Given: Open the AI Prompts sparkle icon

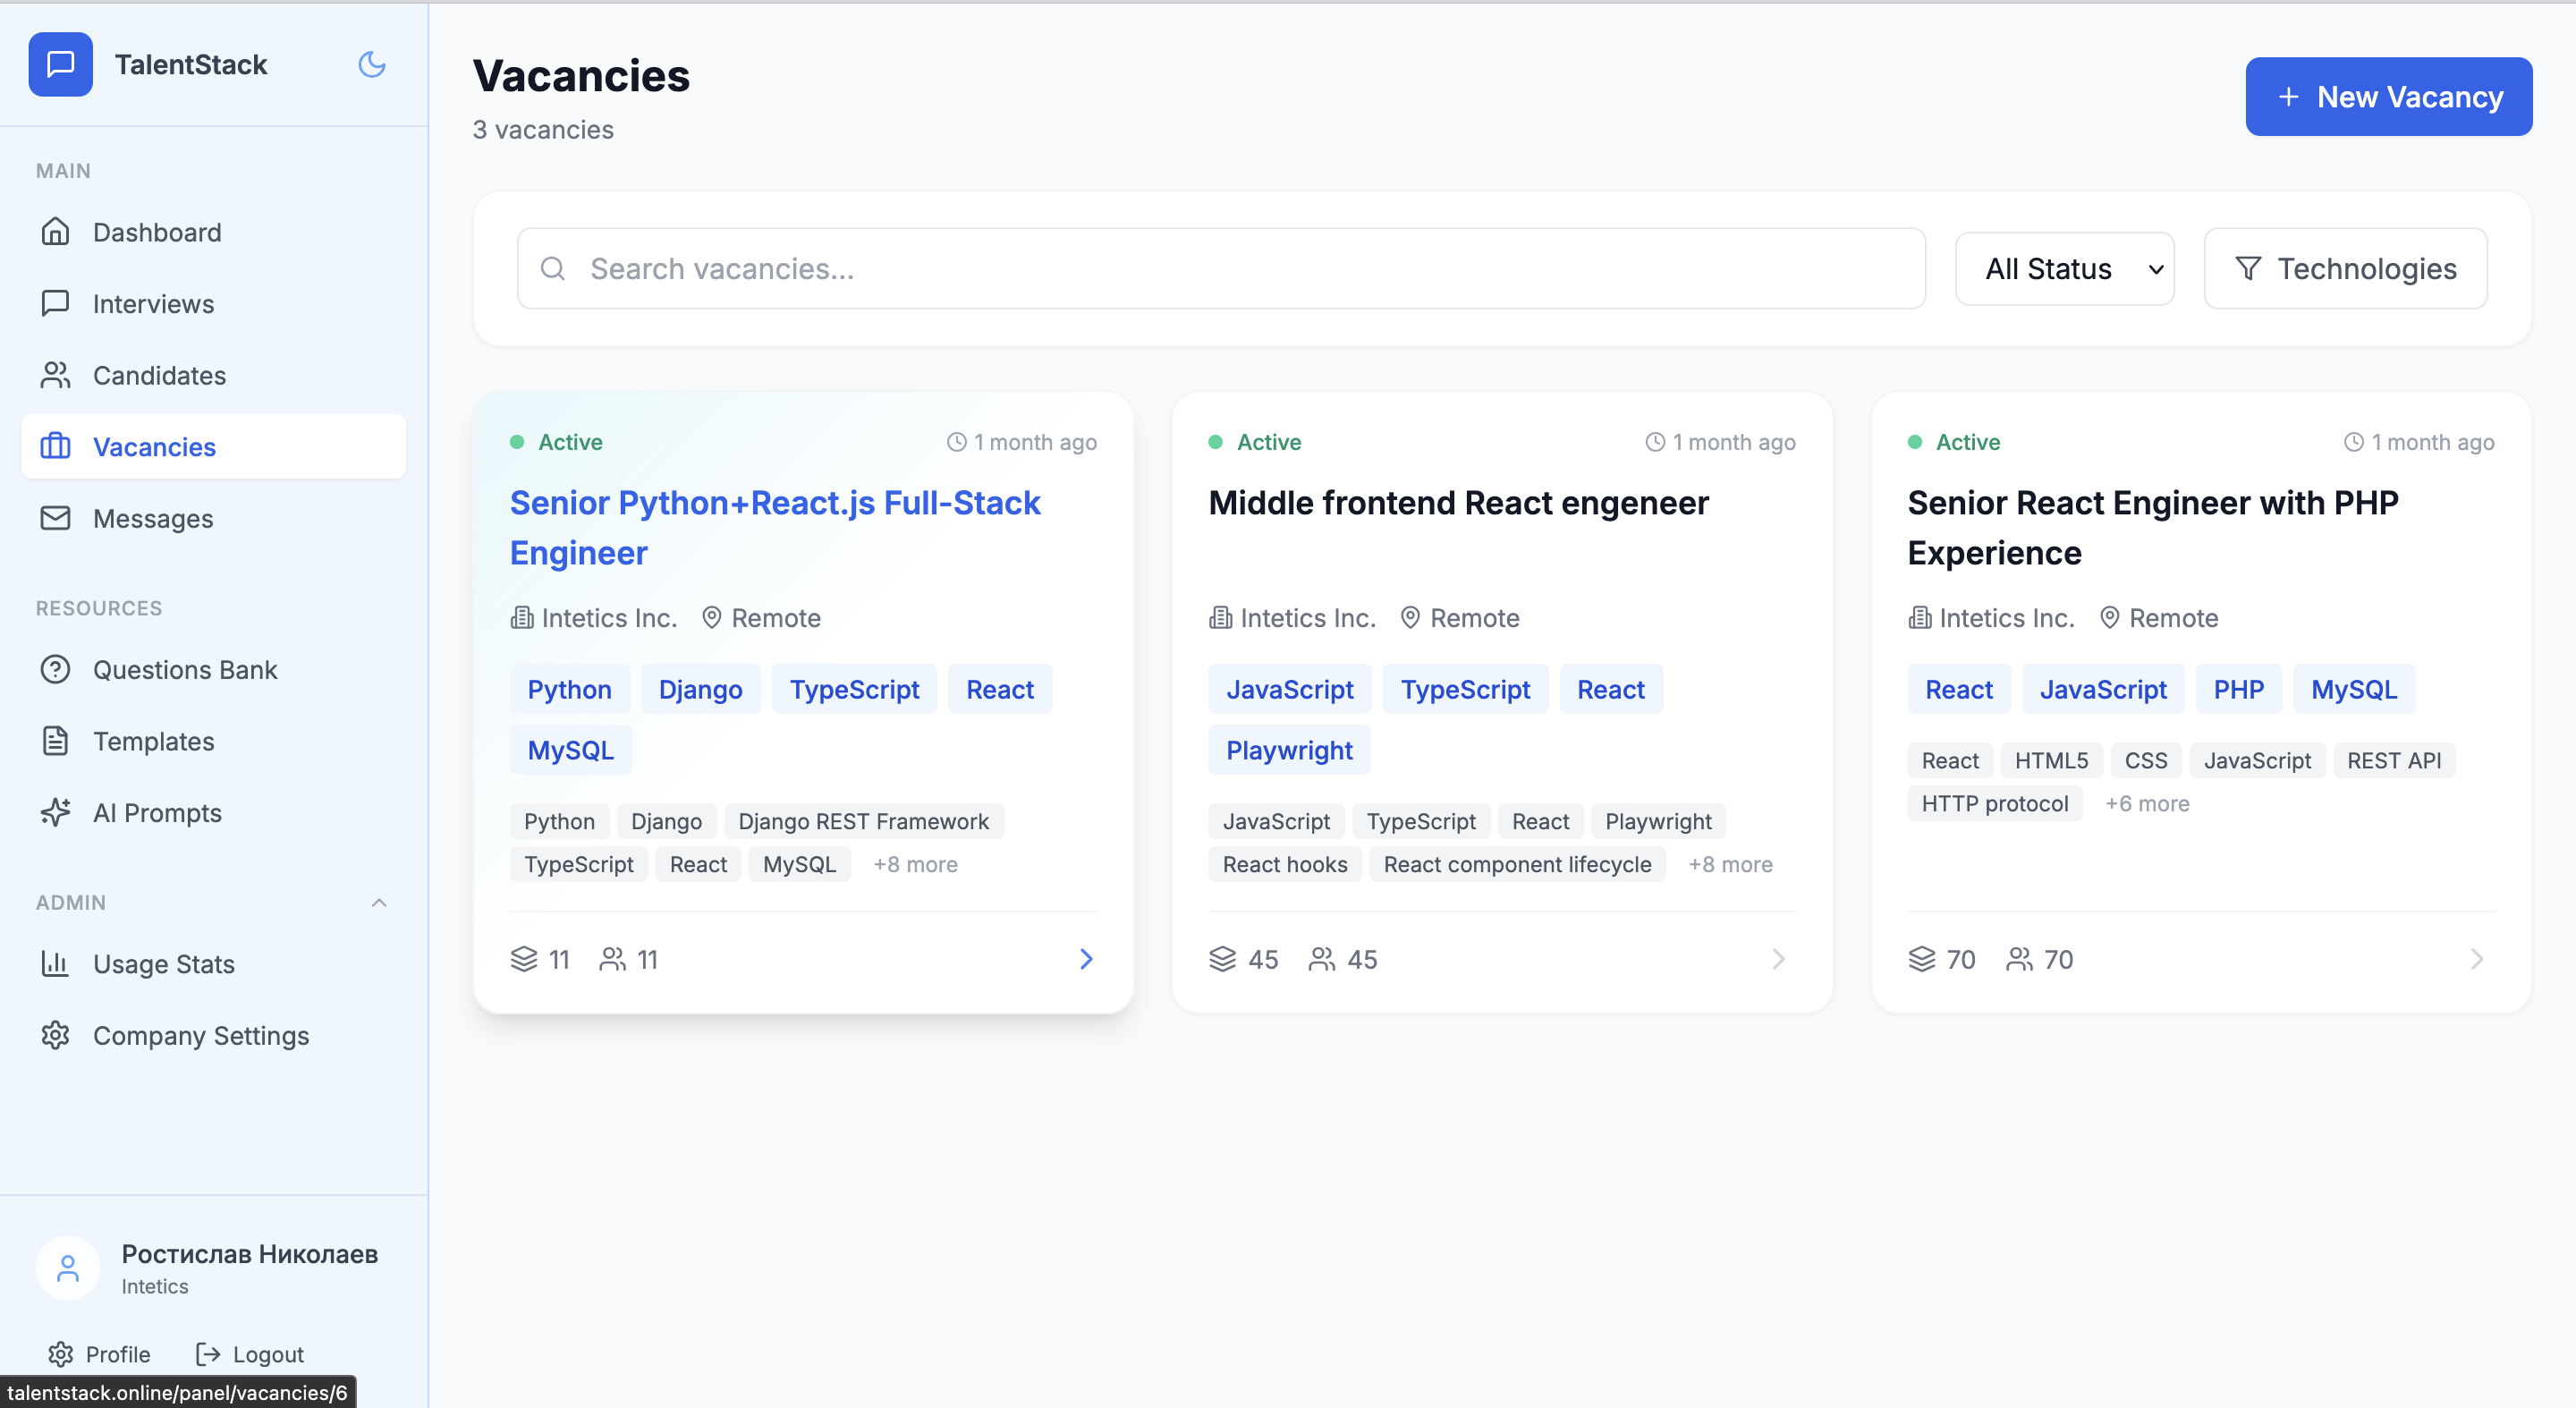Looking at the screenshot, I should tap(55, 812).
